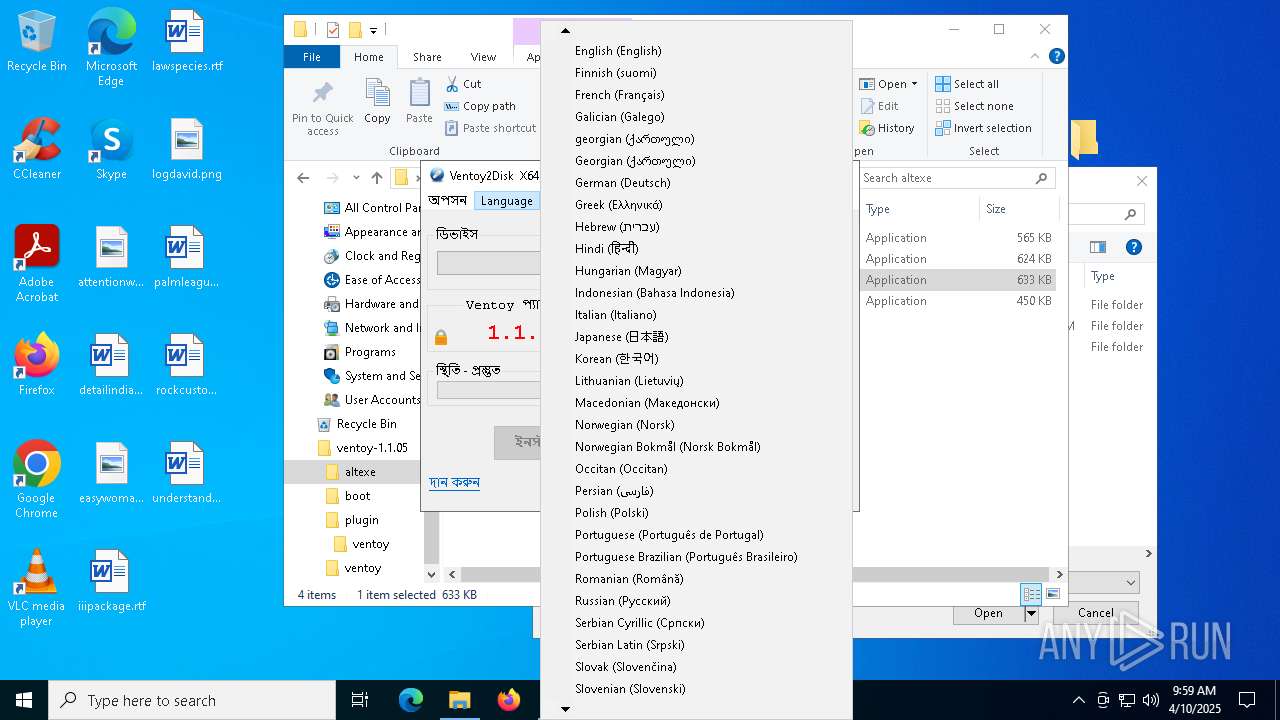
Task: Click the Cut scissors command
Action: tap(463, 84)
